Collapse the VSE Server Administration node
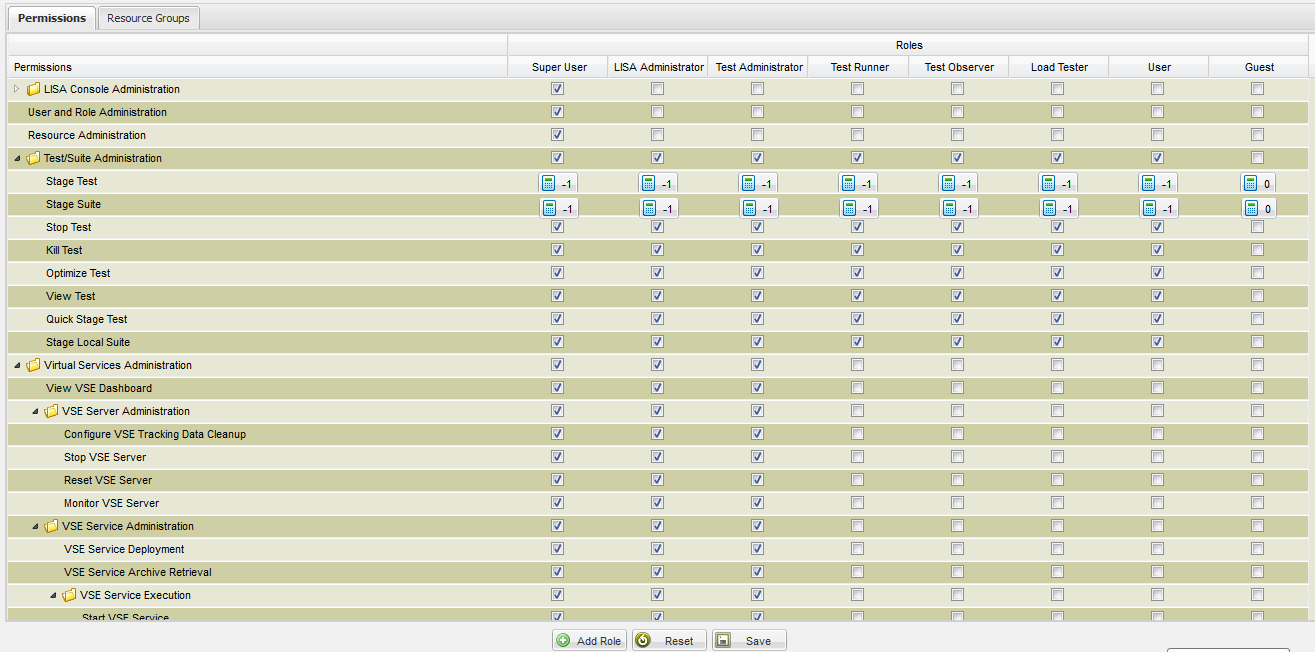Screen dimensions: 1315x652 click(x=34, y=411)
